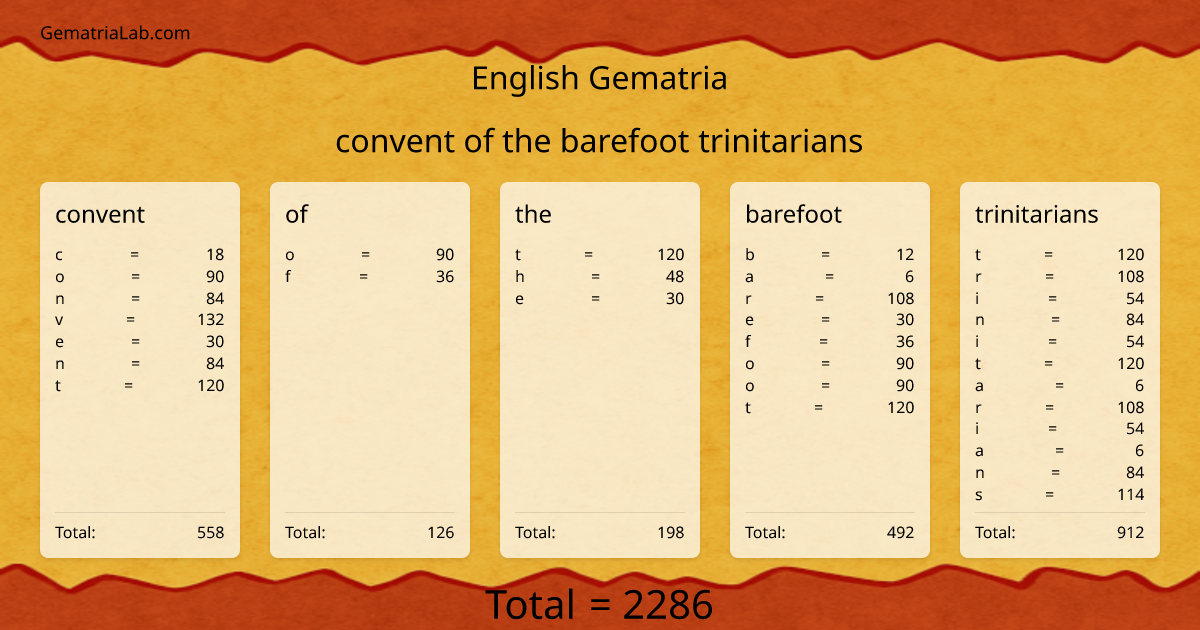Viewport: 1200px width, 630px height.
Task: Click letter 'c' row label in convent card
Action: [x=59, y=255]
